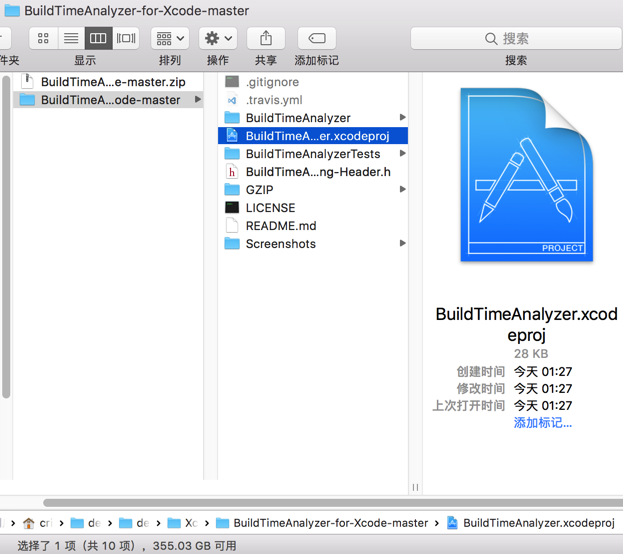The height and width of the screenshot is (554, 623).
Task: Click the 添加标记... link in preview
Action: pos(543,422)
